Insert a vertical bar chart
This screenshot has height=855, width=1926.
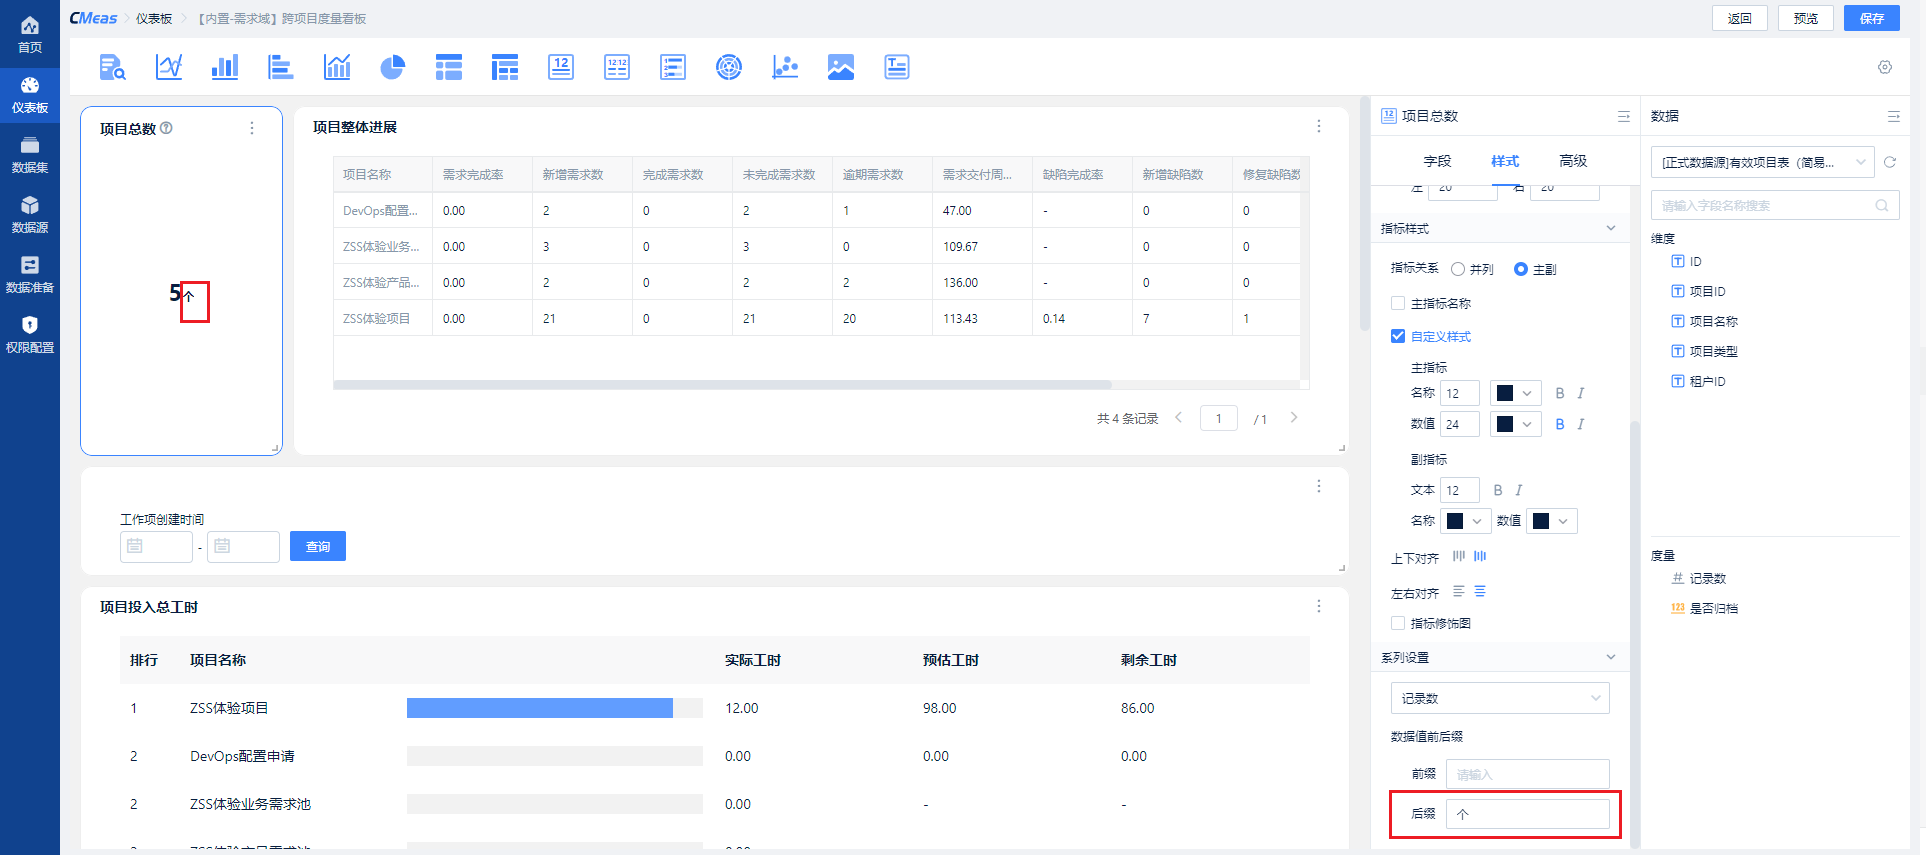point(225,67)
